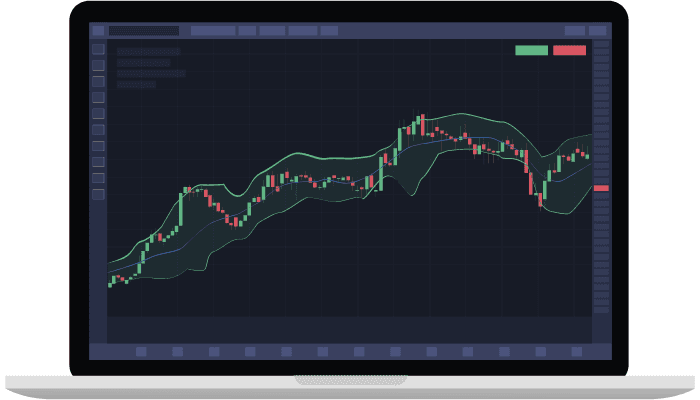This screenshot has width=700, height=400.
Task: Click the dark symbol search field in toolbar
Action: pos(144,31)
